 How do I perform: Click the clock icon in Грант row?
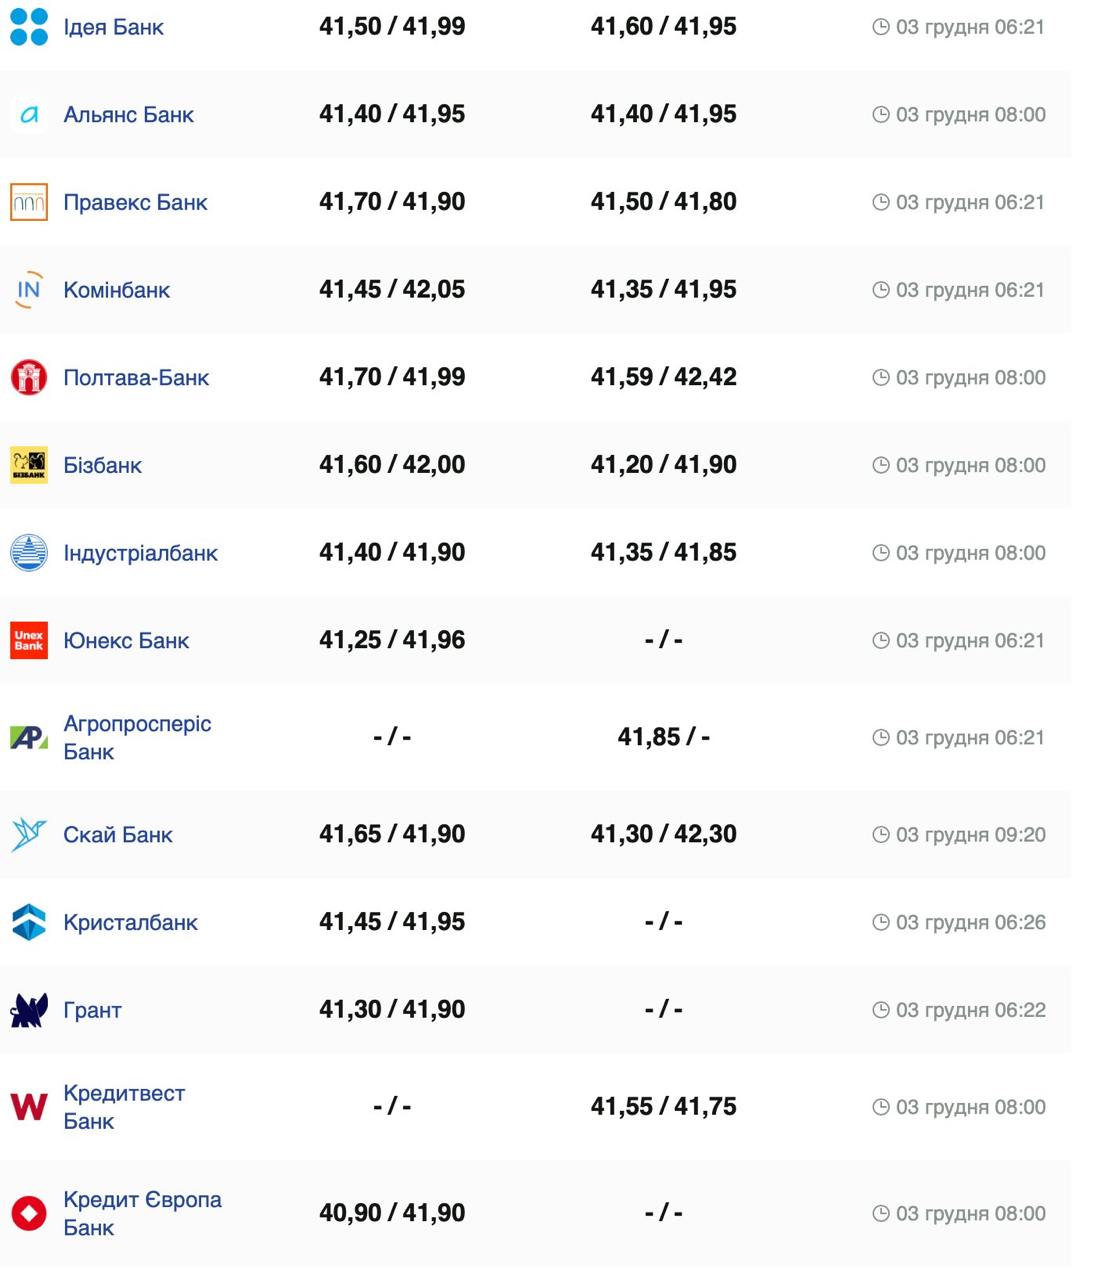pyautogui.click(x=881, y=1010)
